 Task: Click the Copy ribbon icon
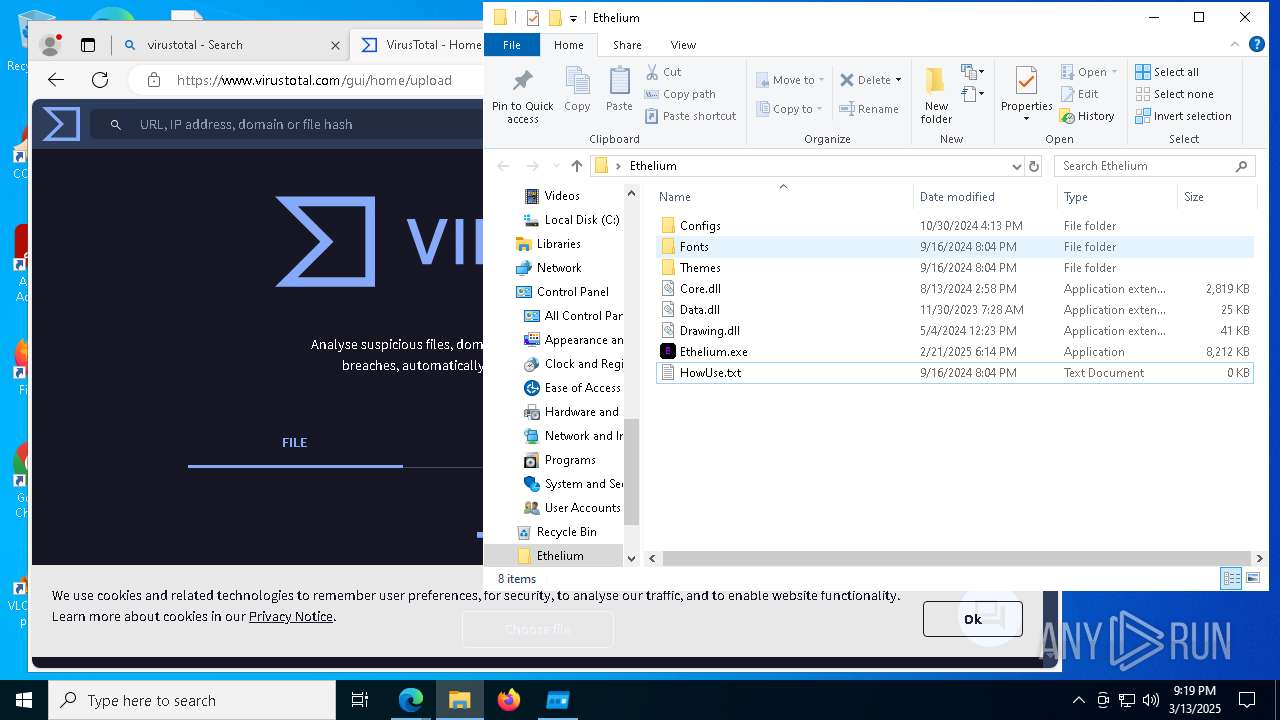pyautogui.click(x=577, y=90)
